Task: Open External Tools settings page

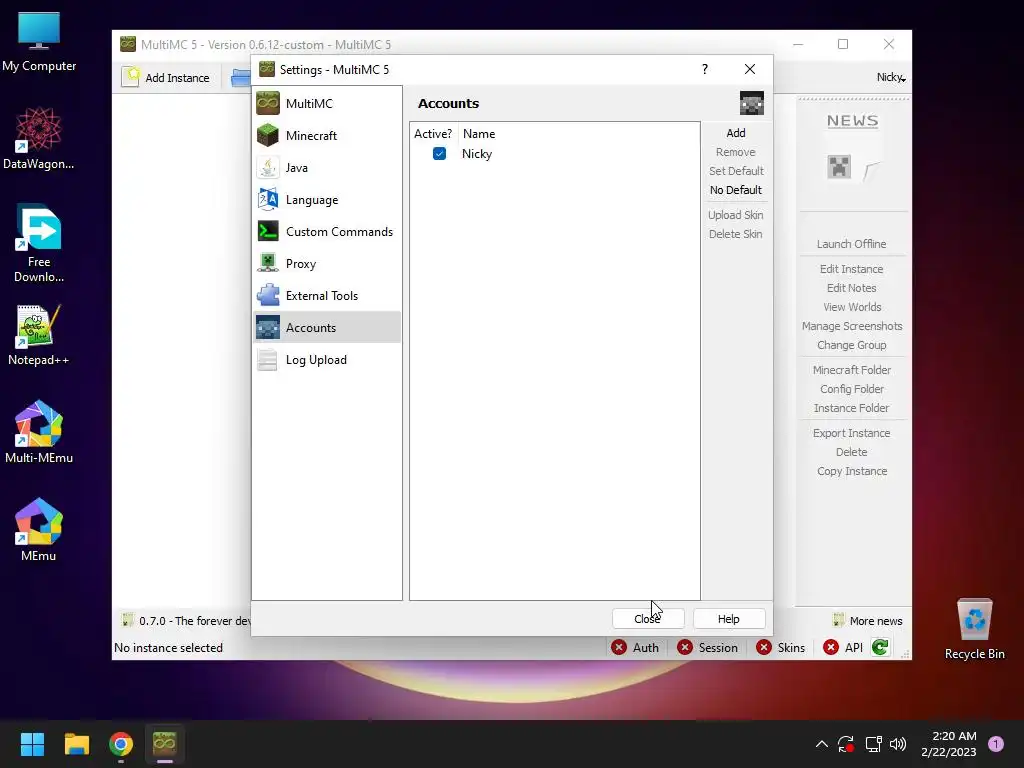Action: point(327,295)
